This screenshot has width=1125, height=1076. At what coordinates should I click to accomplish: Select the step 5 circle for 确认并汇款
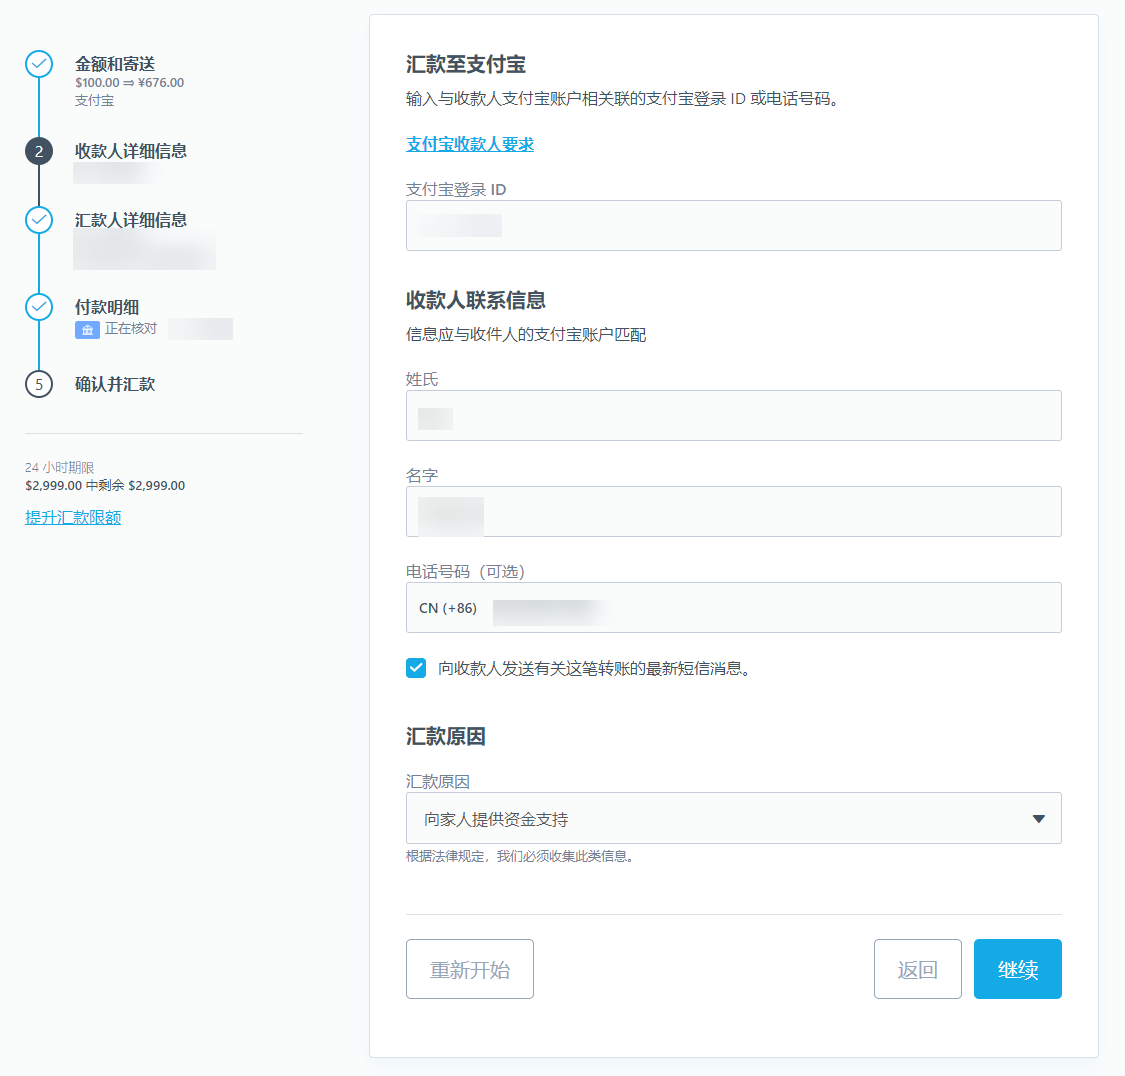[39, 384]
